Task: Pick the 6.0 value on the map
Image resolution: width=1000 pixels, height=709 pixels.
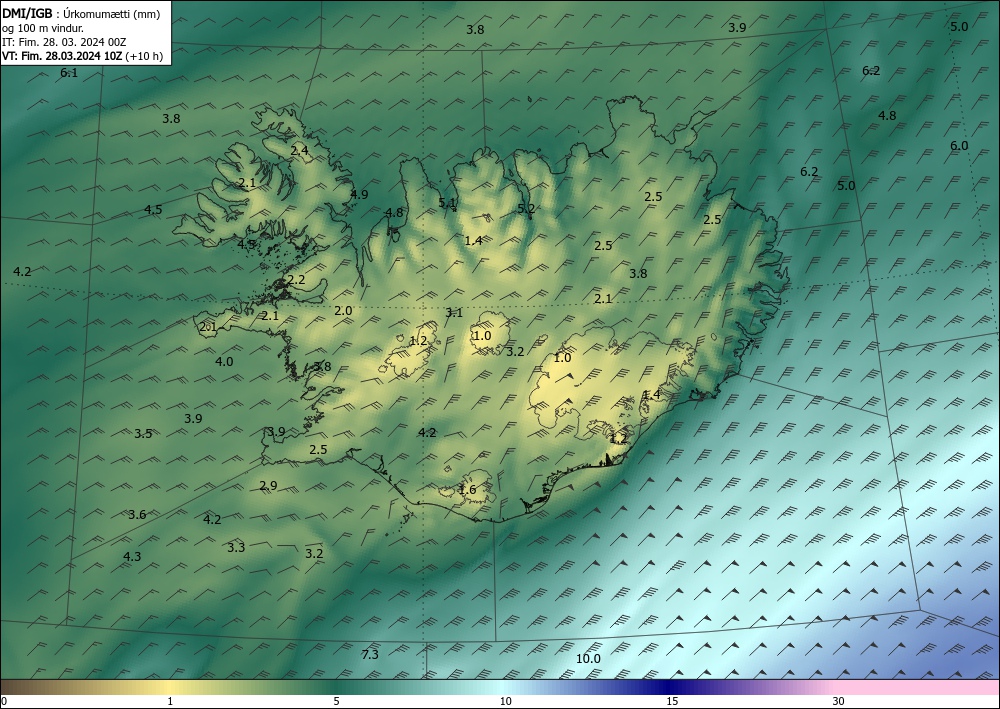Action: (959, 145)
